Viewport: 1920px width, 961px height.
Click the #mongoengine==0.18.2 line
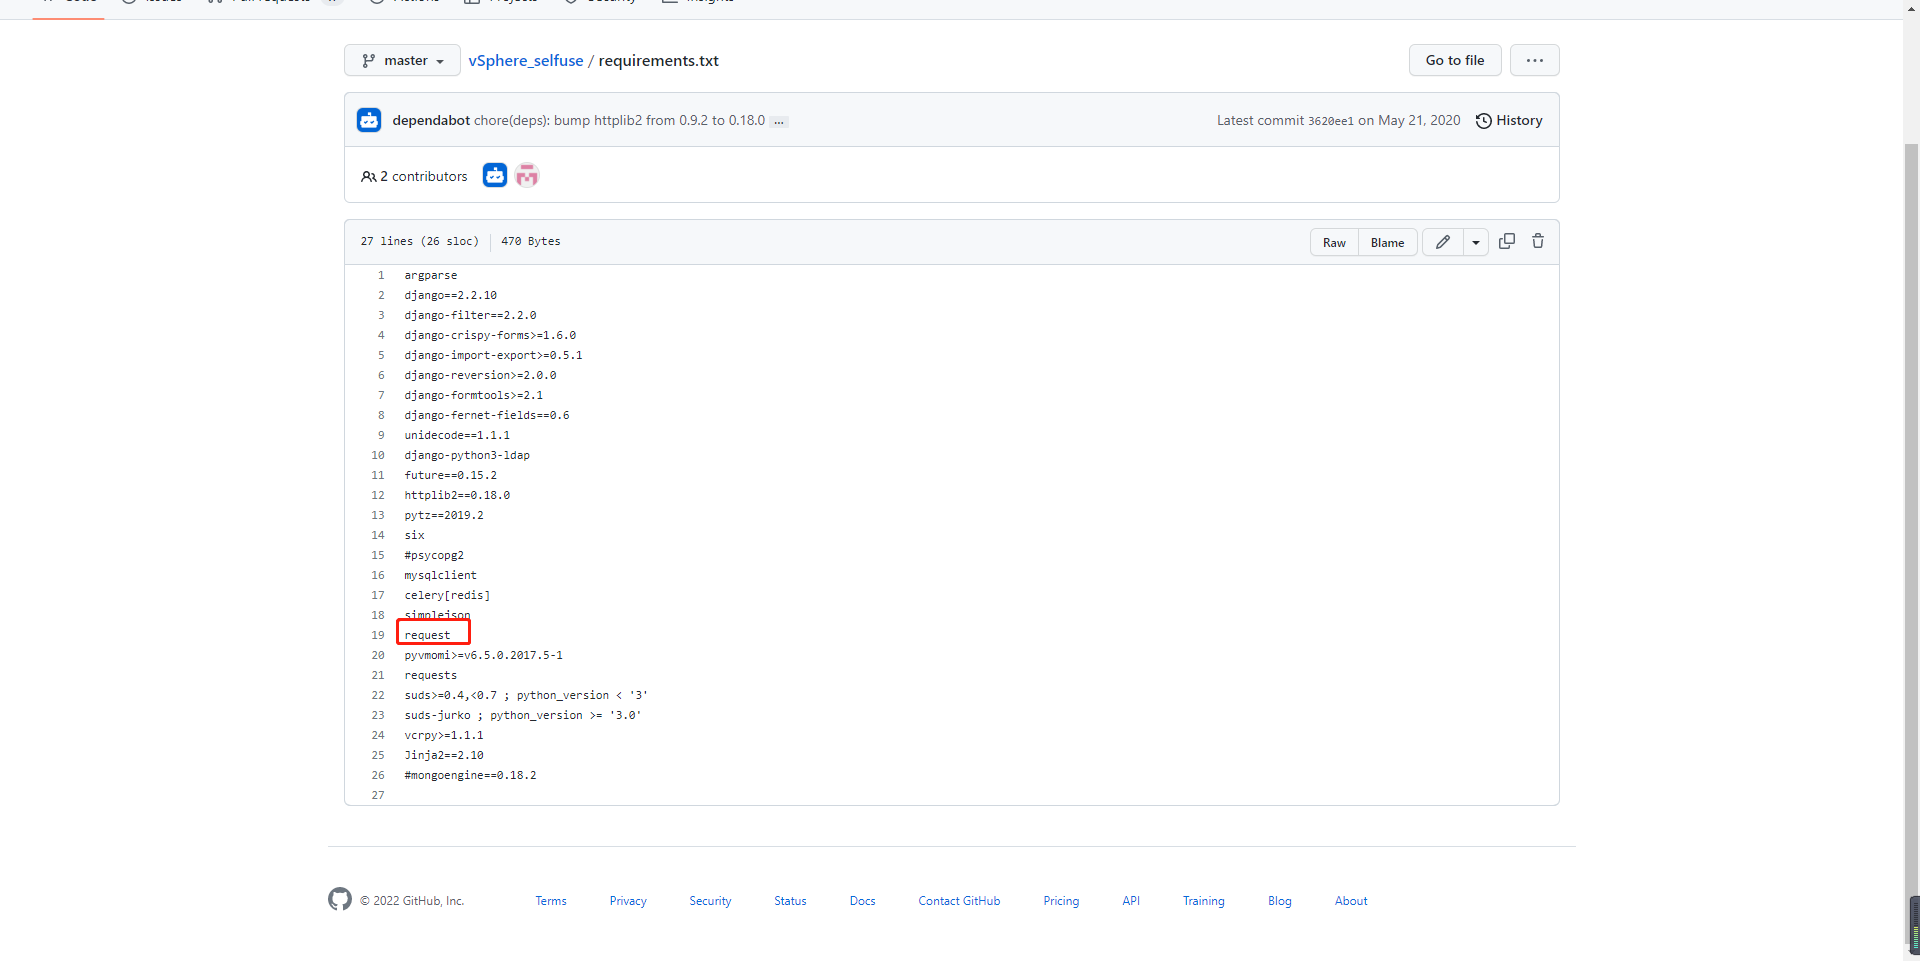point(470,775)
